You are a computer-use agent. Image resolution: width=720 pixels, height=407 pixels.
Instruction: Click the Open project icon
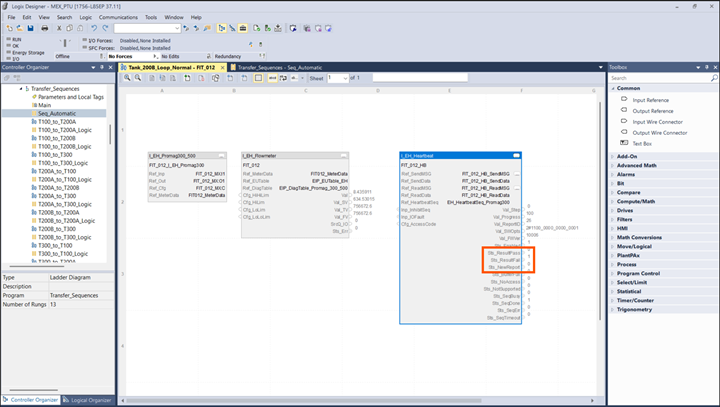point(20,28)
